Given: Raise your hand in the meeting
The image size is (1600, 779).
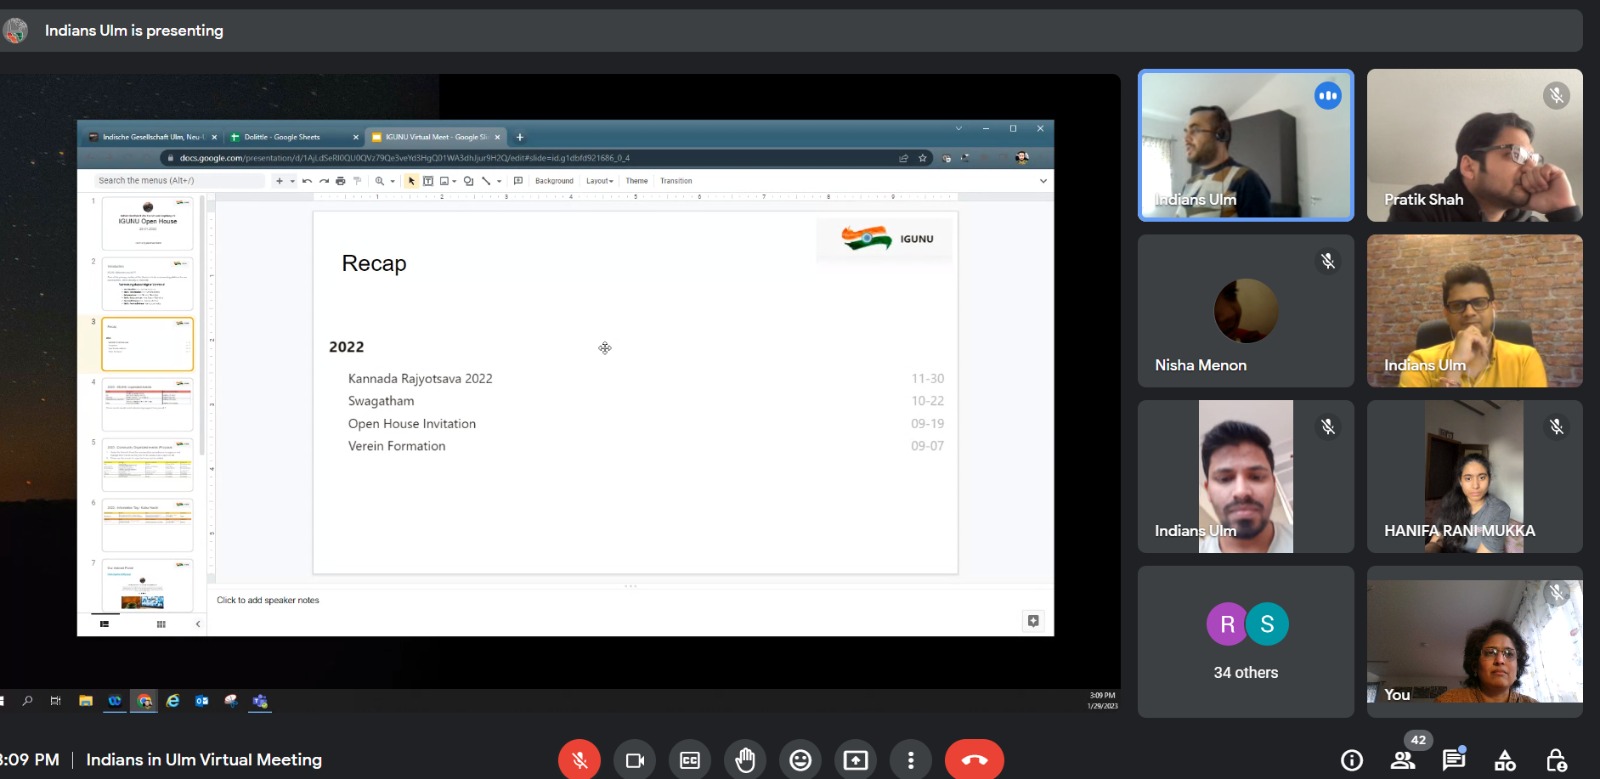Looking at the screenshot, I should 745,760.
